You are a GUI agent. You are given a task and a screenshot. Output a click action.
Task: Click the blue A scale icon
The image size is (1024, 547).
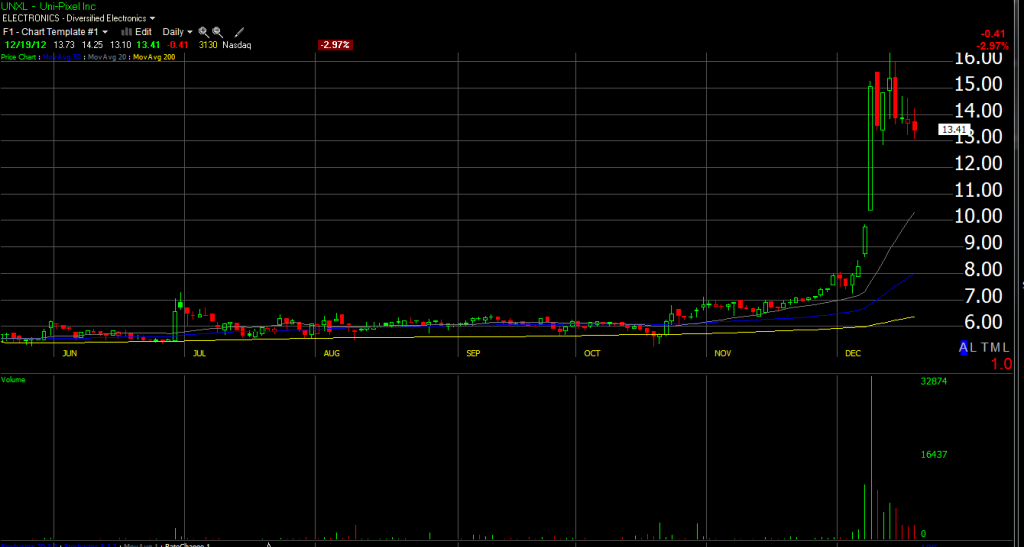coord(964,347)
